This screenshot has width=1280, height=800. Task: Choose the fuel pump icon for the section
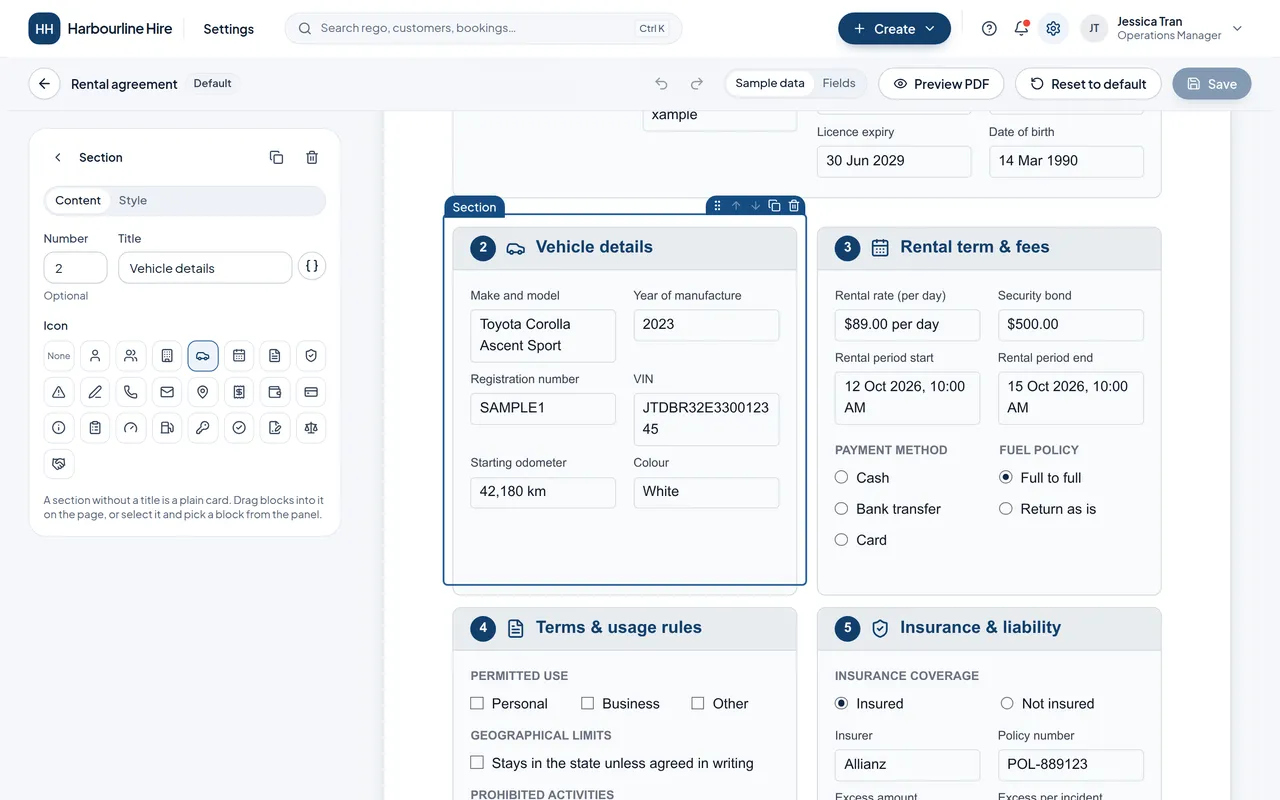pos(167,428)
